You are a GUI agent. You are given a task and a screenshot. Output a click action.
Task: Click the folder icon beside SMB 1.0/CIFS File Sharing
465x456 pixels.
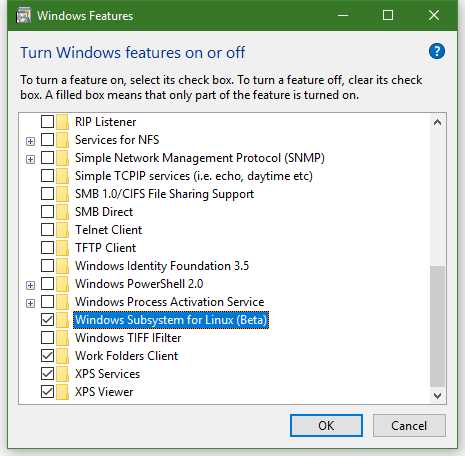62,194
